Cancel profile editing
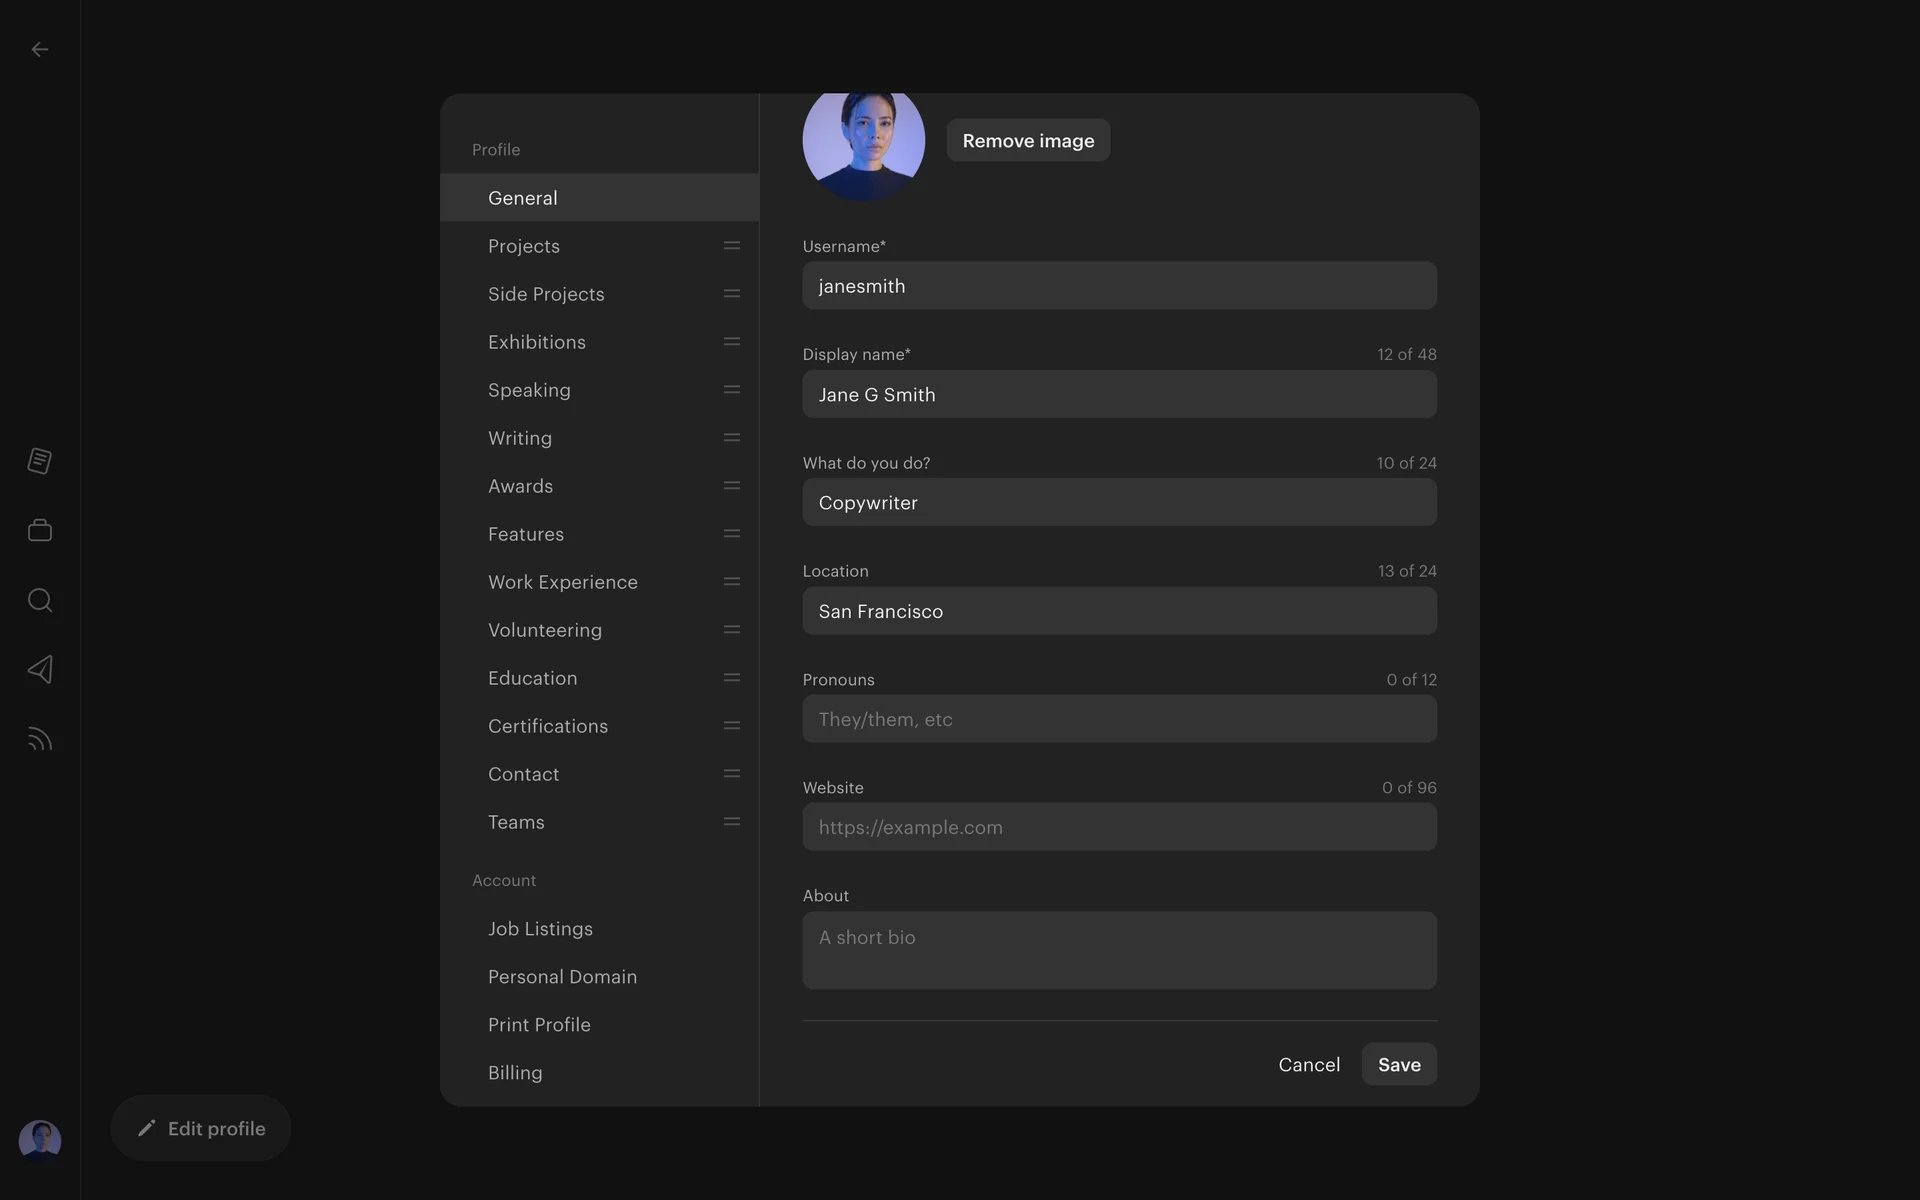The width and height of the screenshot is (1920, 1200). click(1309, 1064)
